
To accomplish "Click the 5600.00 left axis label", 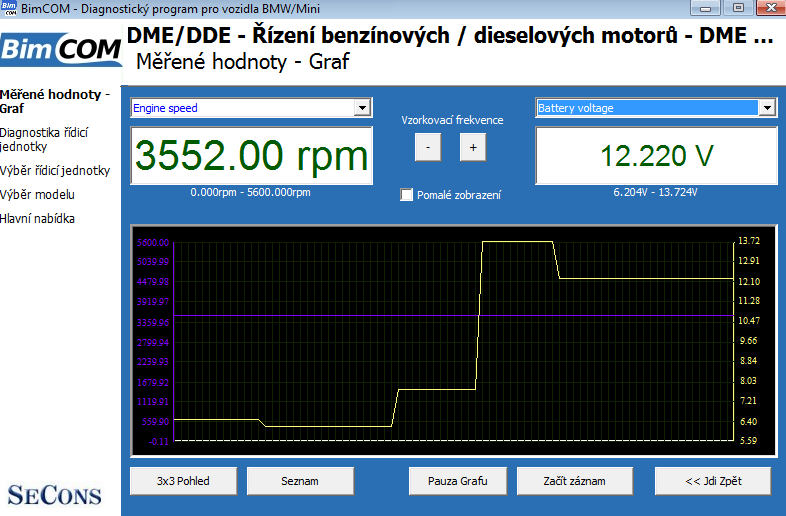I will [153, 243].
